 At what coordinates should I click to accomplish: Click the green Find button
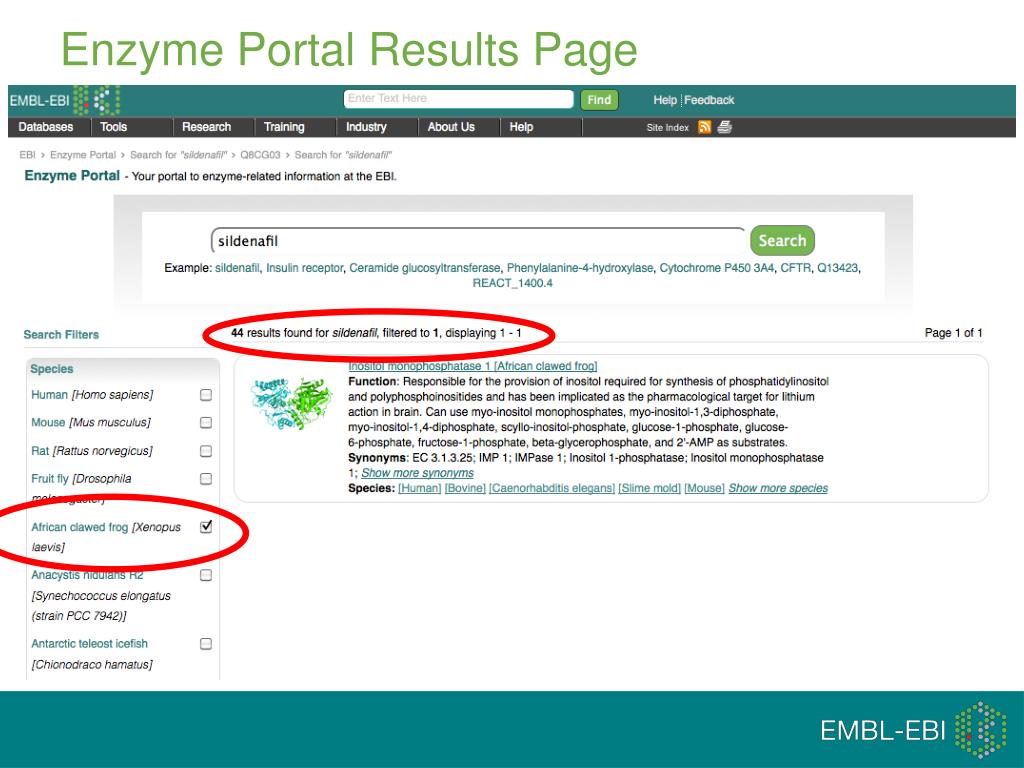(599, 100)
